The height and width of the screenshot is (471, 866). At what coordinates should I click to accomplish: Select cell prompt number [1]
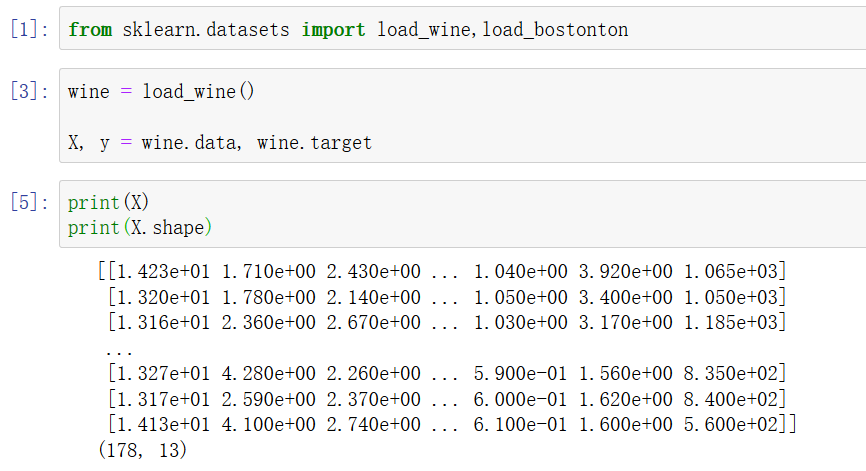(x=29, y=29)
